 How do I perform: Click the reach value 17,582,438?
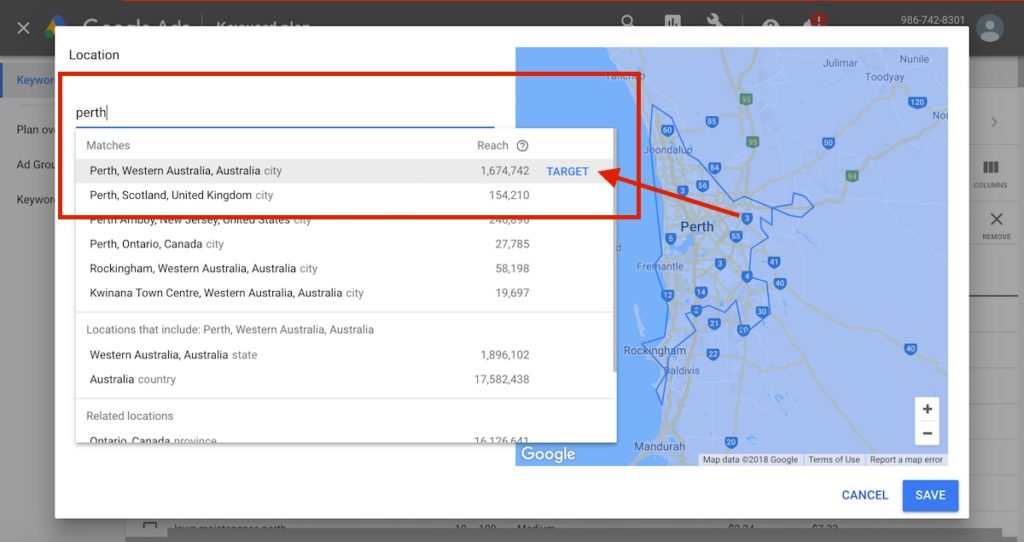(502, 379)
